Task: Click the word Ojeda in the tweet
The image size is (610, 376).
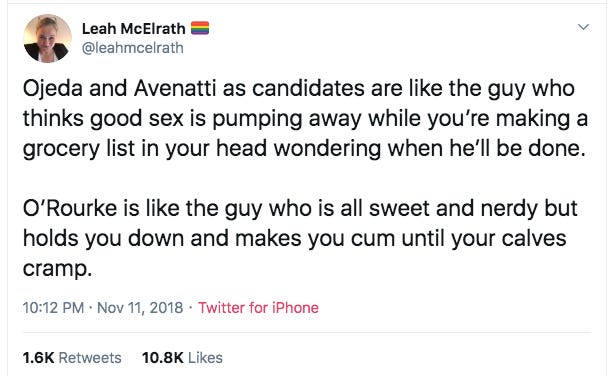Action: 53,89
